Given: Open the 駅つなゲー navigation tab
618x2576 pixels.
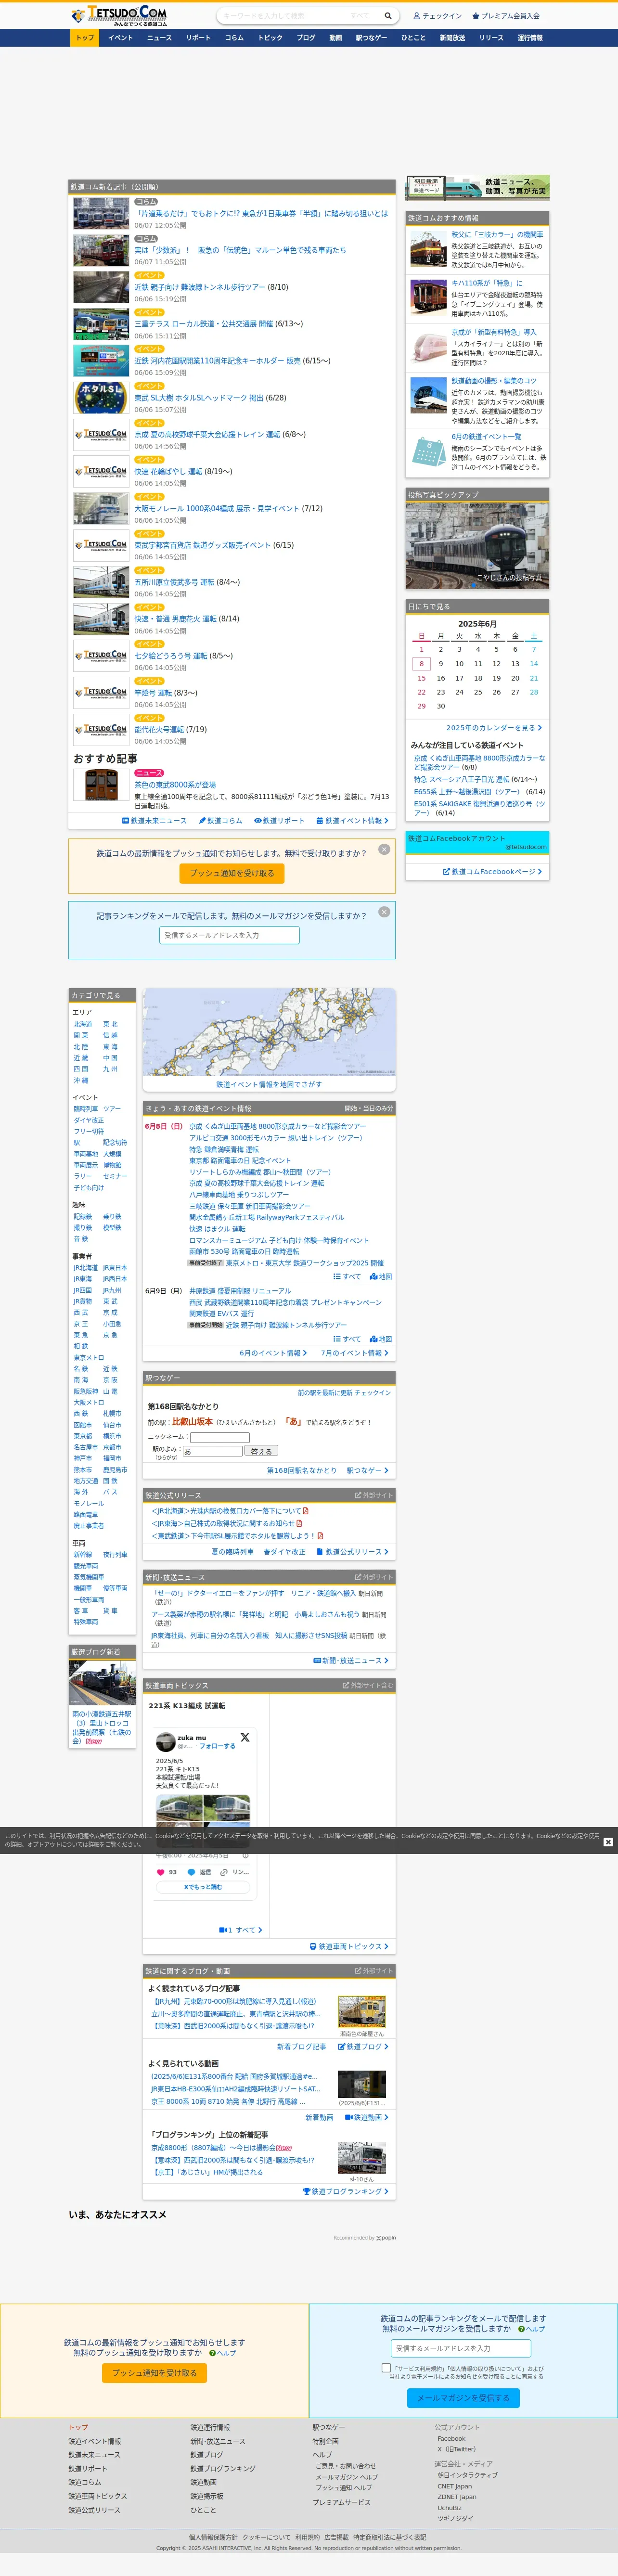Looking at the screenshot, I should [371, 38].
